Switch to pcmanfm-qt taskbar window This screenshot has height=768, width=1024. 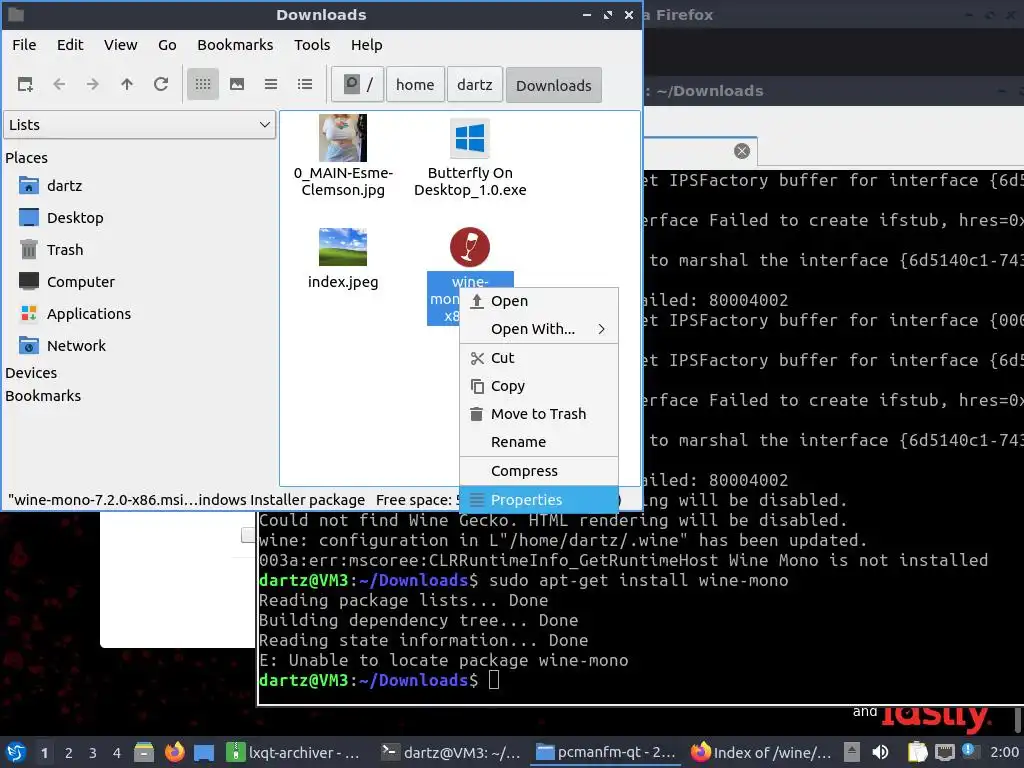pyautogui.click(x=607, y=752)
